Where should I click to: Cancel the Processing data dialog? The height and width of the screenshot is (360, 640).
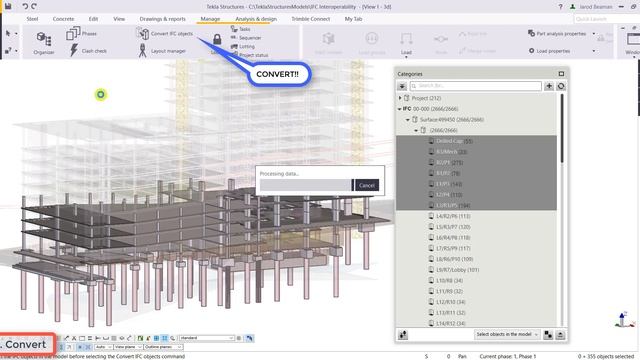click(x=367, y=185)
